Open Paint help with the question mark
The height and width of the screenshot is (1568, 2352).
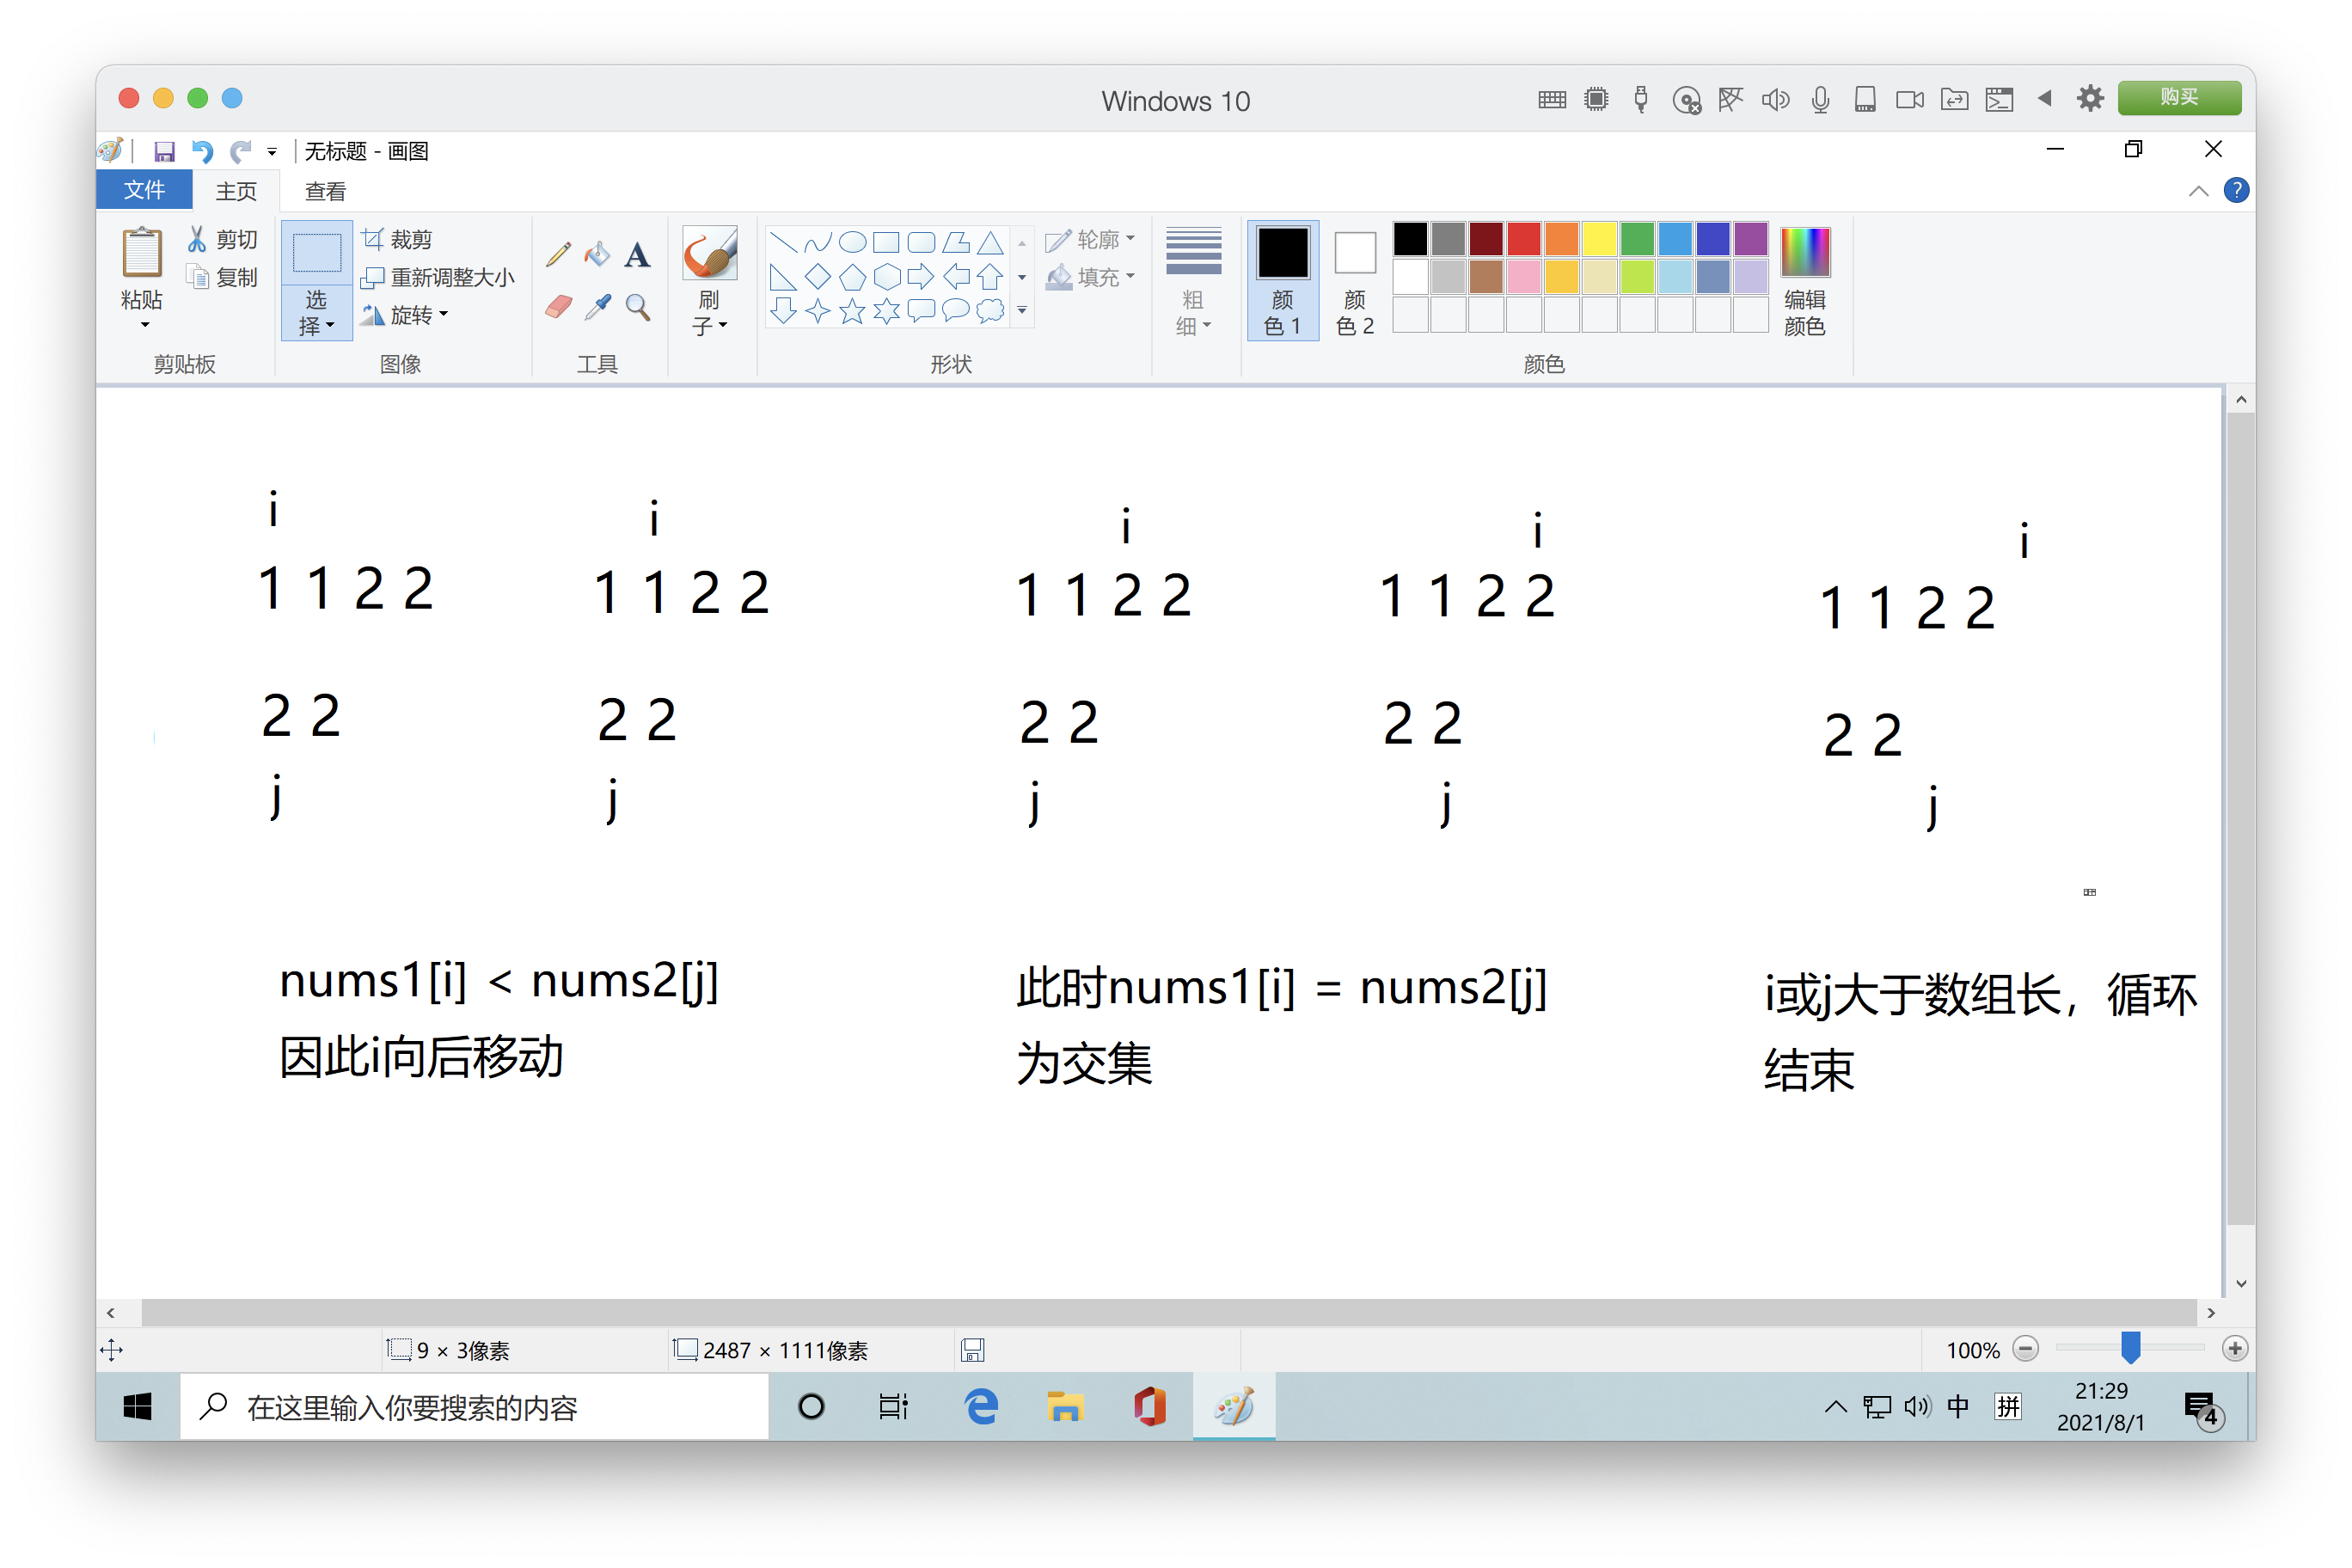click(2236, 190)
